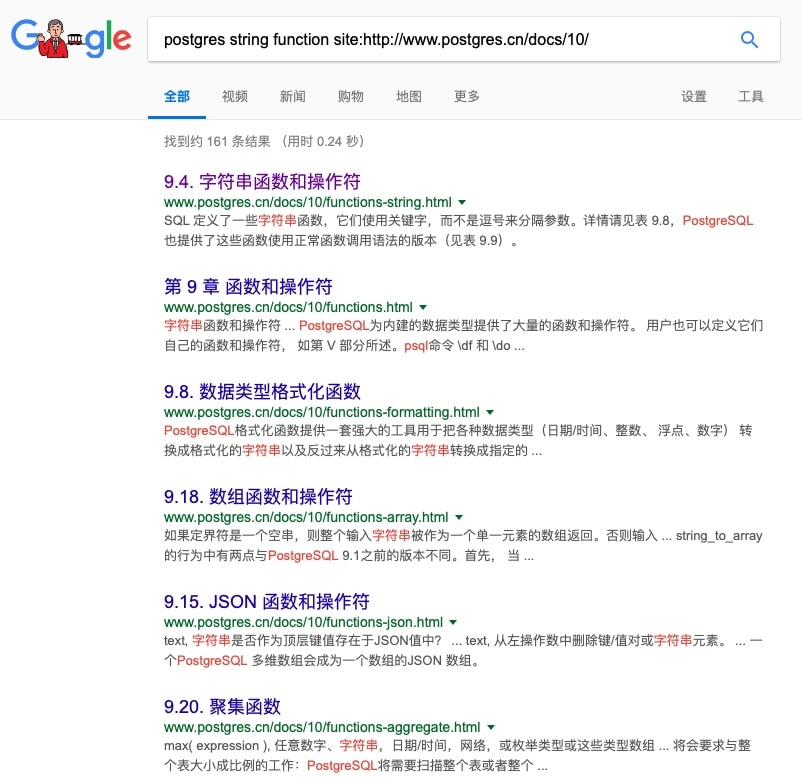Open result 9.18. 数组函数和操作符
Viewport: 802px width, 784px height.
[258, 497]
